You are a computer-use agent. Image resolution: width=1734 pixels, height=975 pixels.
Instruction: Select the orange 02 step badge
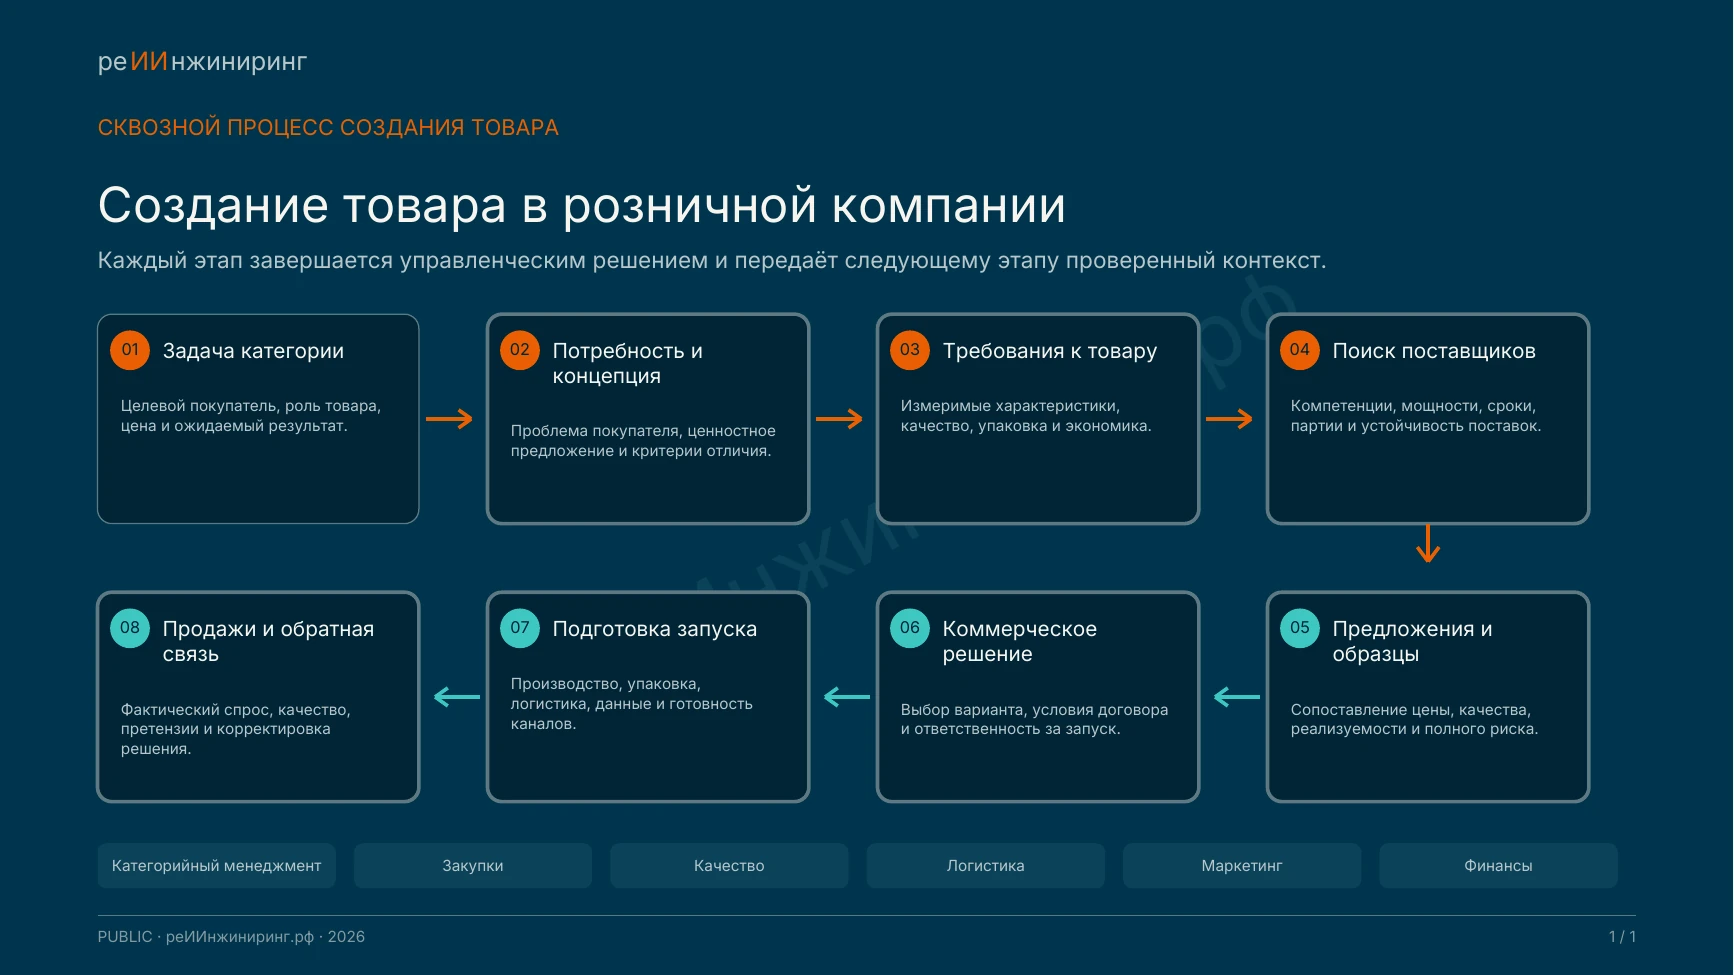[x=520, y=350]
